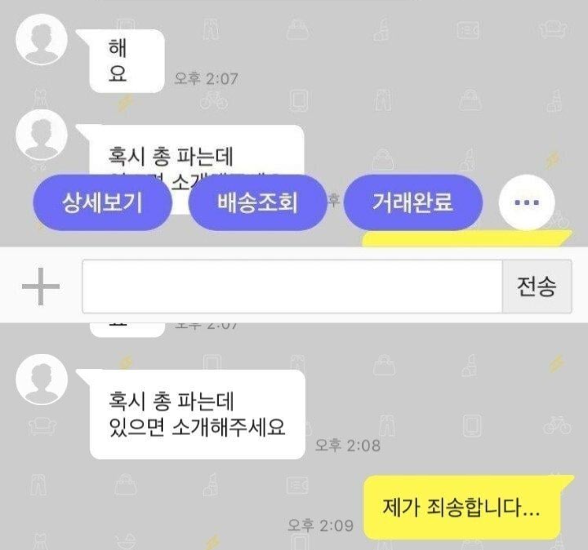Tap the gray chat background beside 제가 죄송합니다
Viewport: 588px width, 550px height.
pos(150,506)
